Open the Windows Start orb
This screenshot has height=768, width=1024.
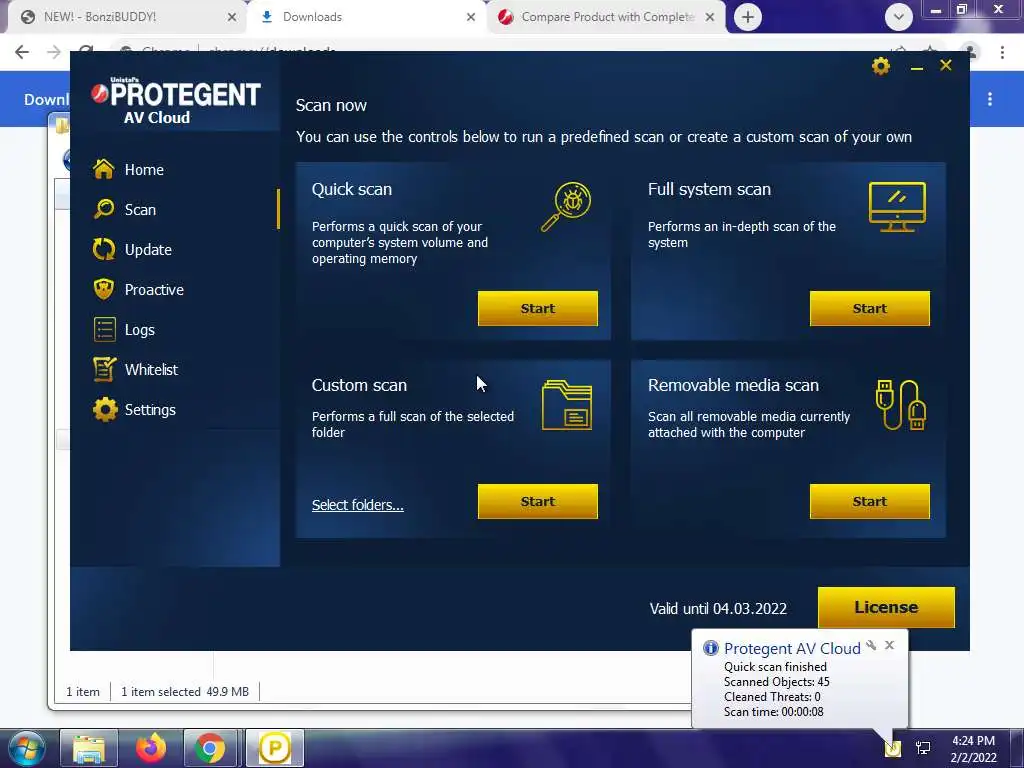point(27,748)
